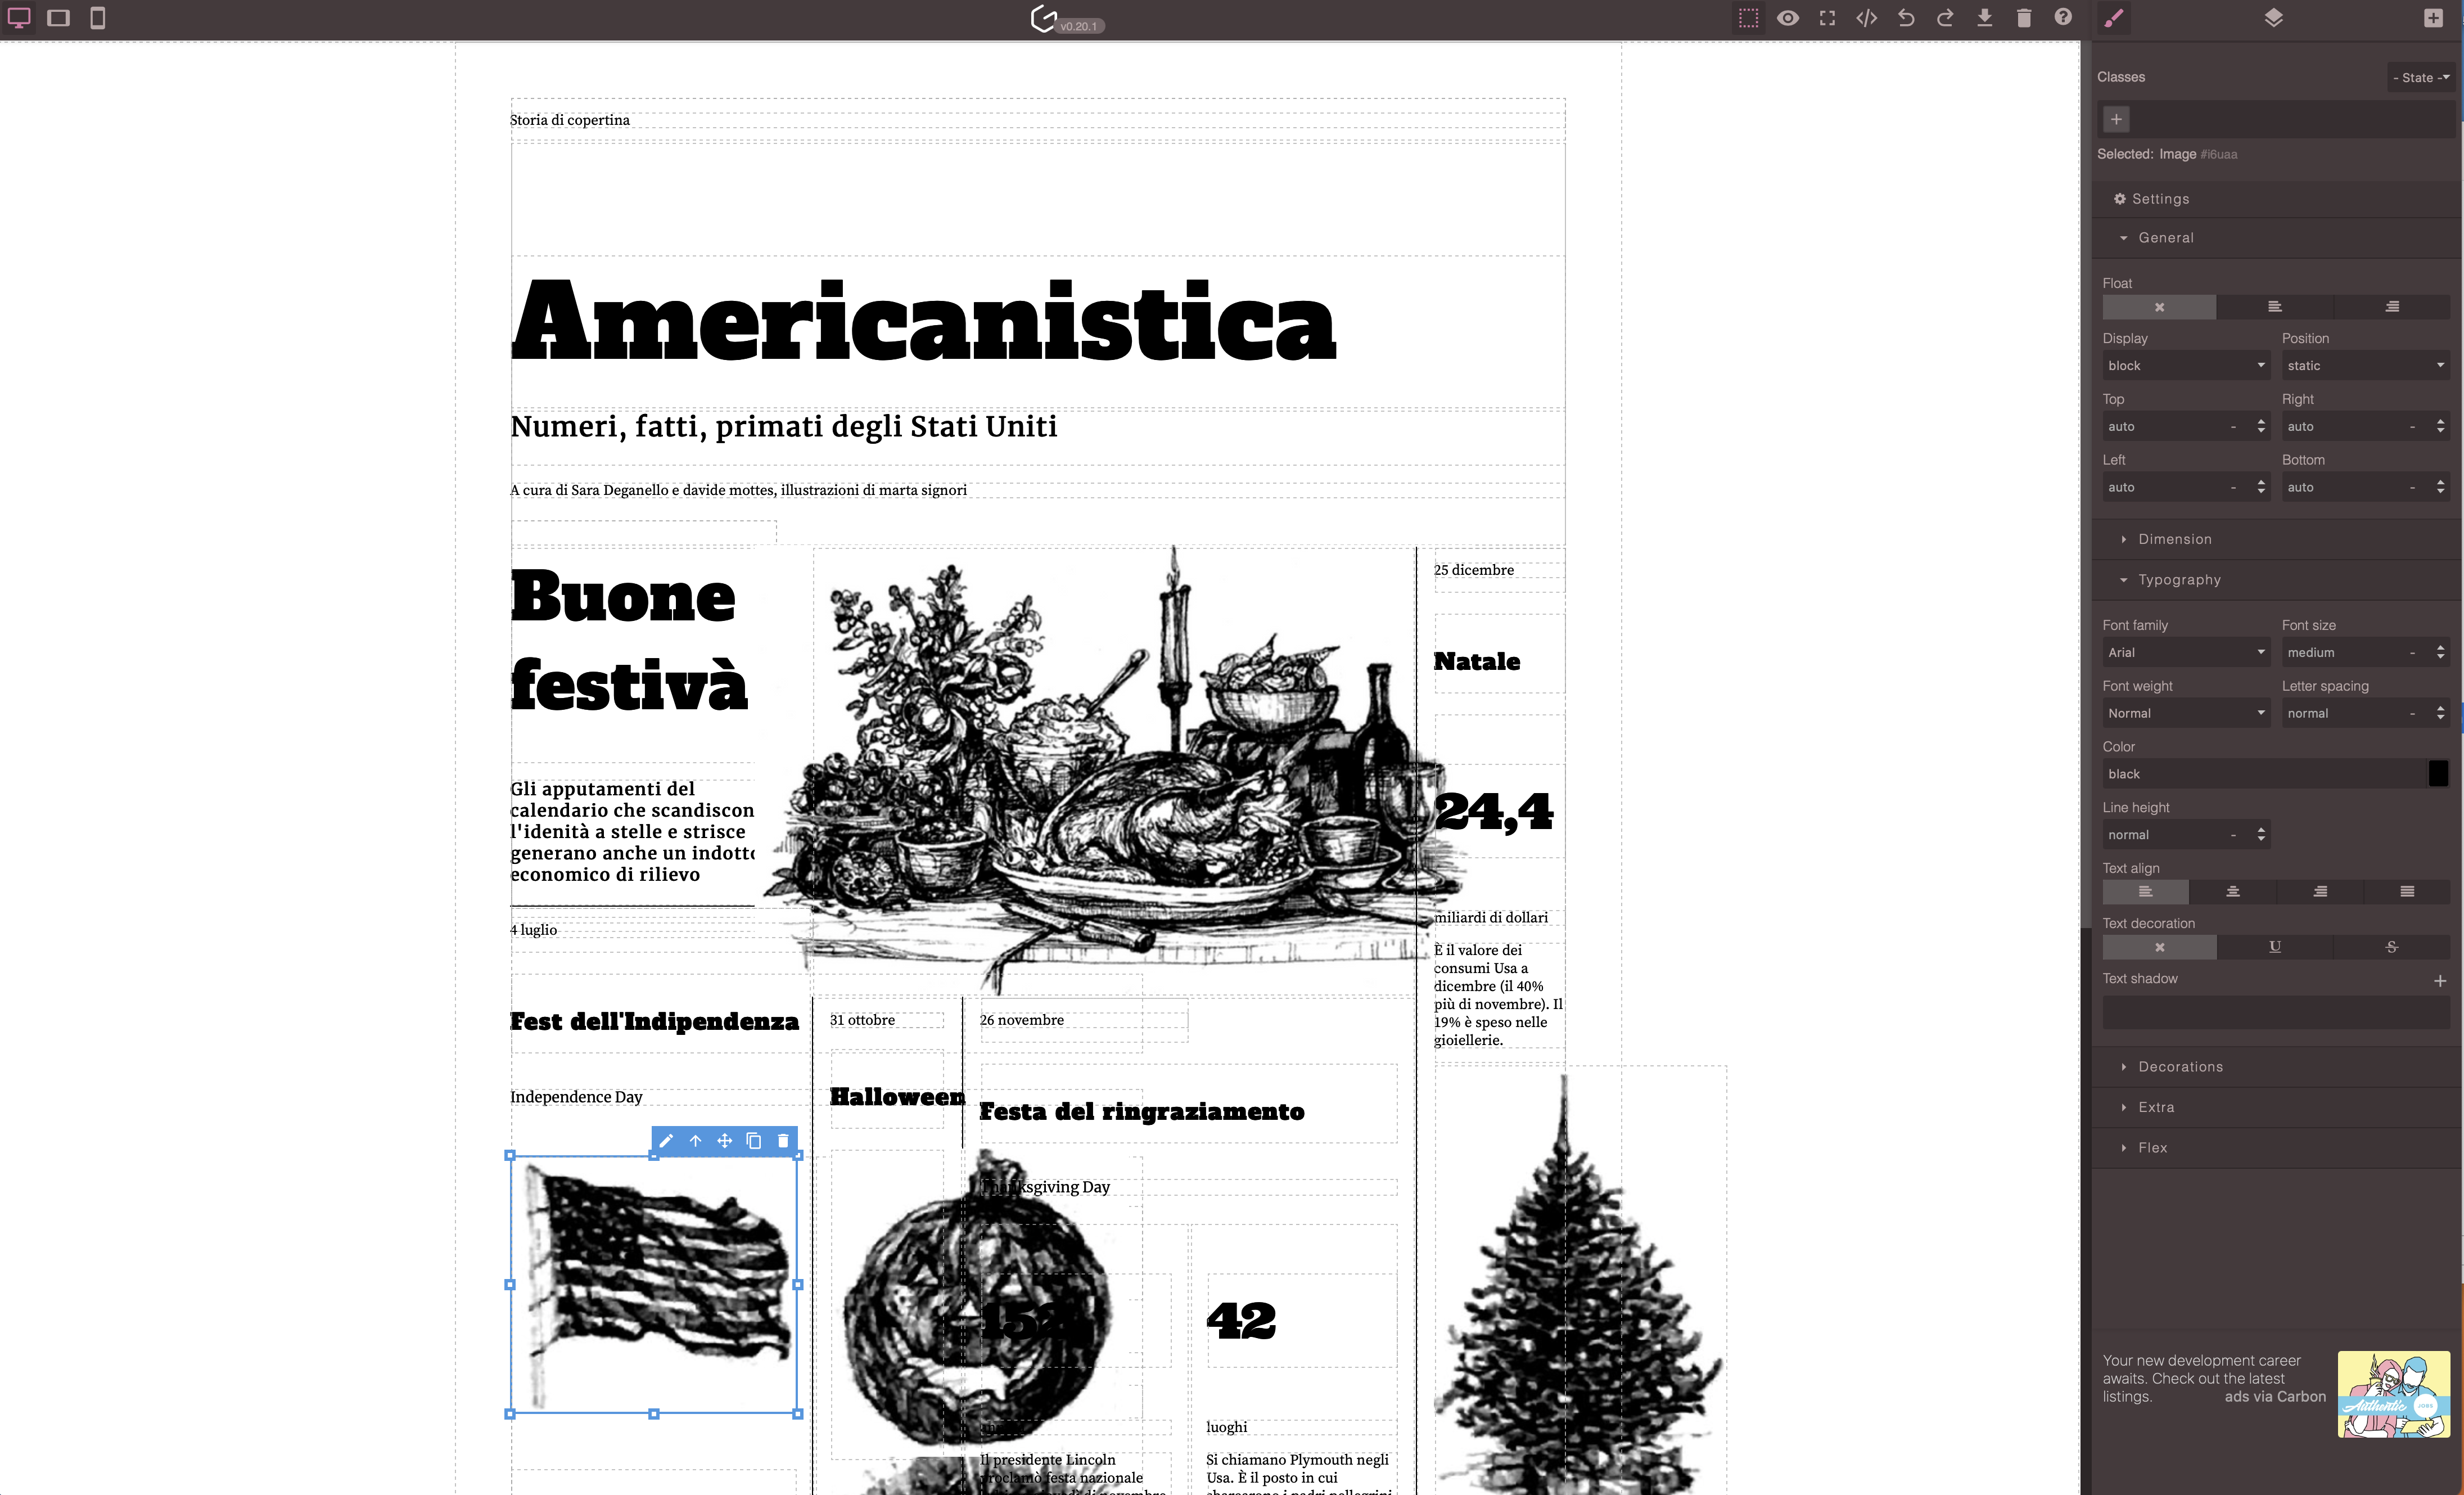
Task: Redo the last change
Action: 1945,18
